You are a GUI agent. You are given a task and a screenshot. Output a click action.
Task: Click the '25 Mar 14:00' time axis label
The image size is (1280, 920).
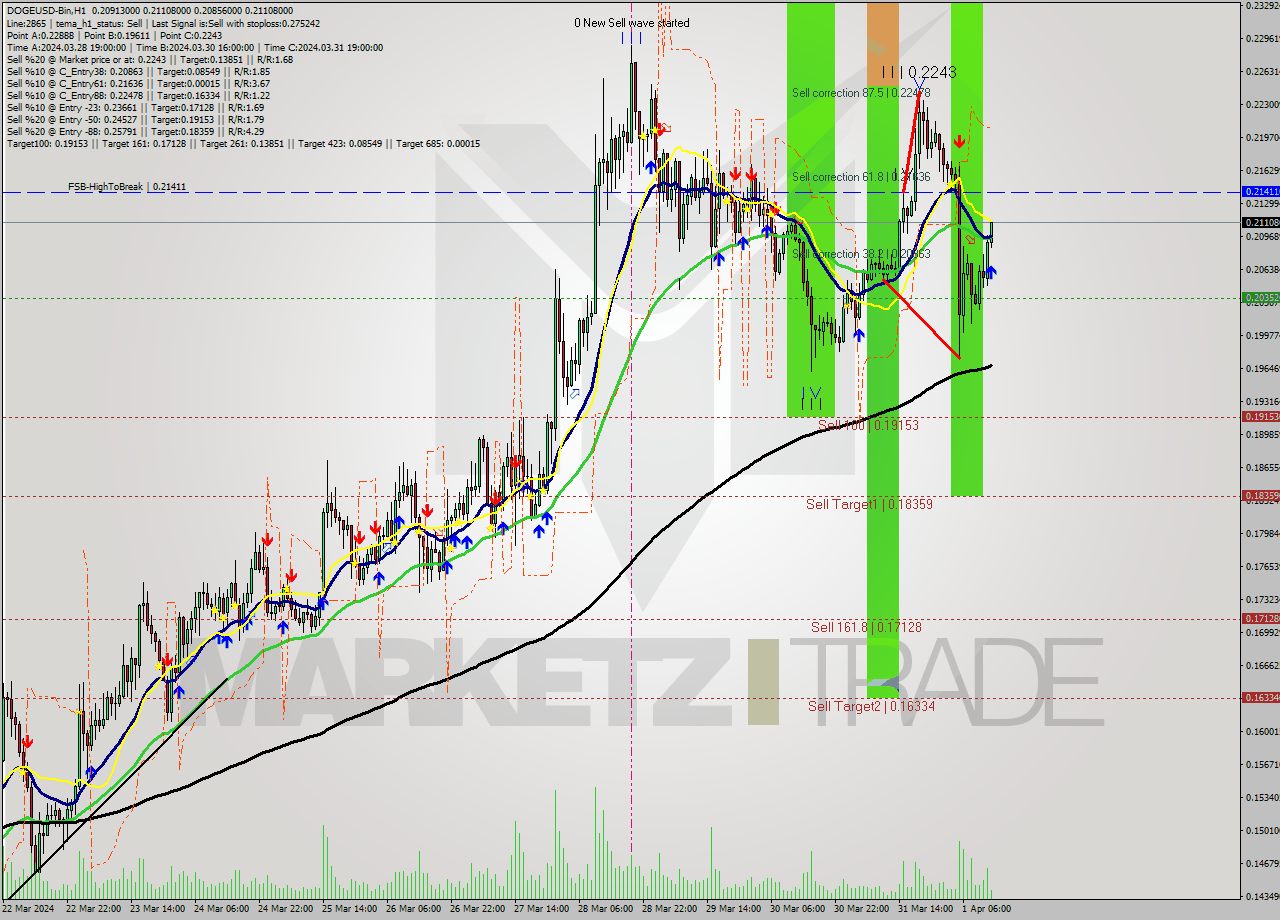click(349, 909)
